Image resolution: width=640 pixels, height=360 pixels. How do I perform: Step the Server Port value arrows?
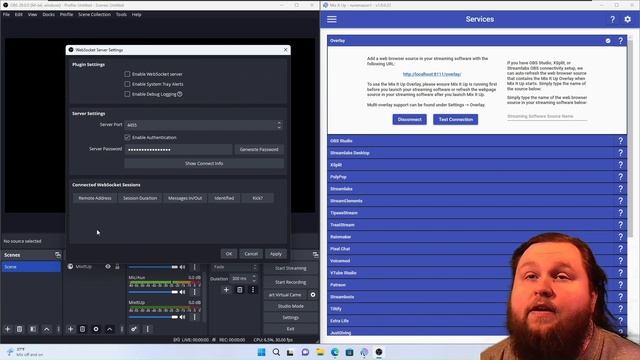279,125
